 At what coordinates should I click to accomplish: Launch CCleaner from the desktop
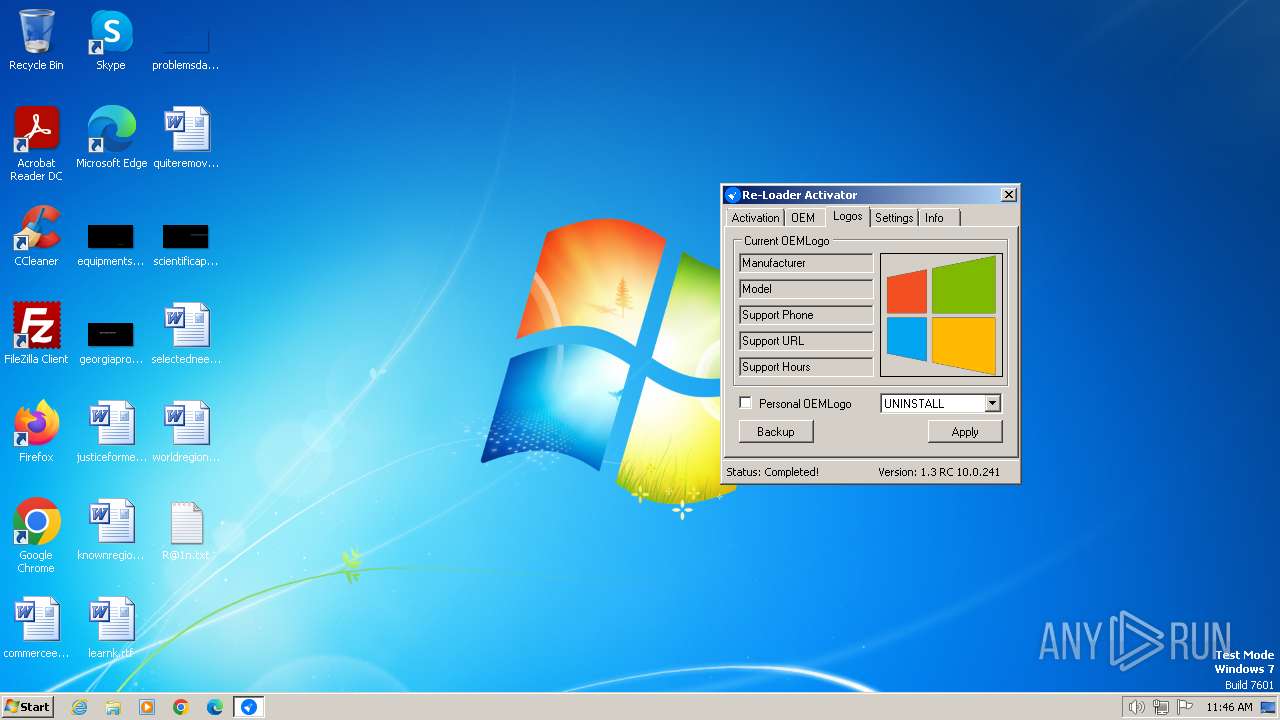pos(36,236)
